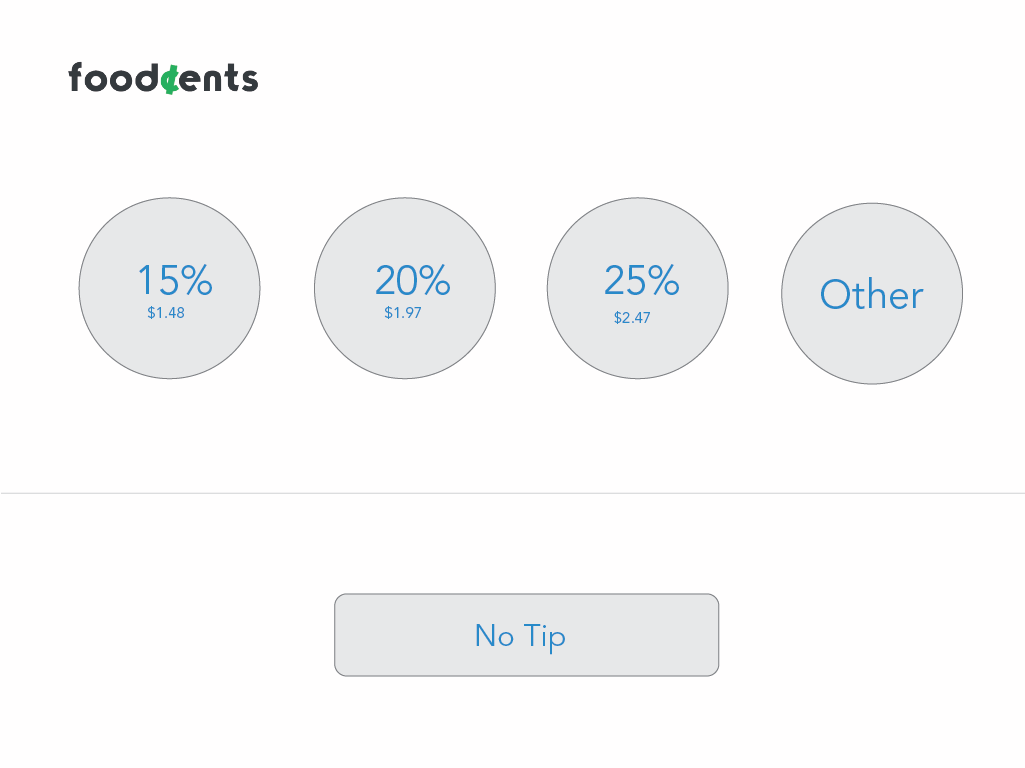Click the $1.48 tip amount label
The image size is (1025, 768).
coord(166,313)
